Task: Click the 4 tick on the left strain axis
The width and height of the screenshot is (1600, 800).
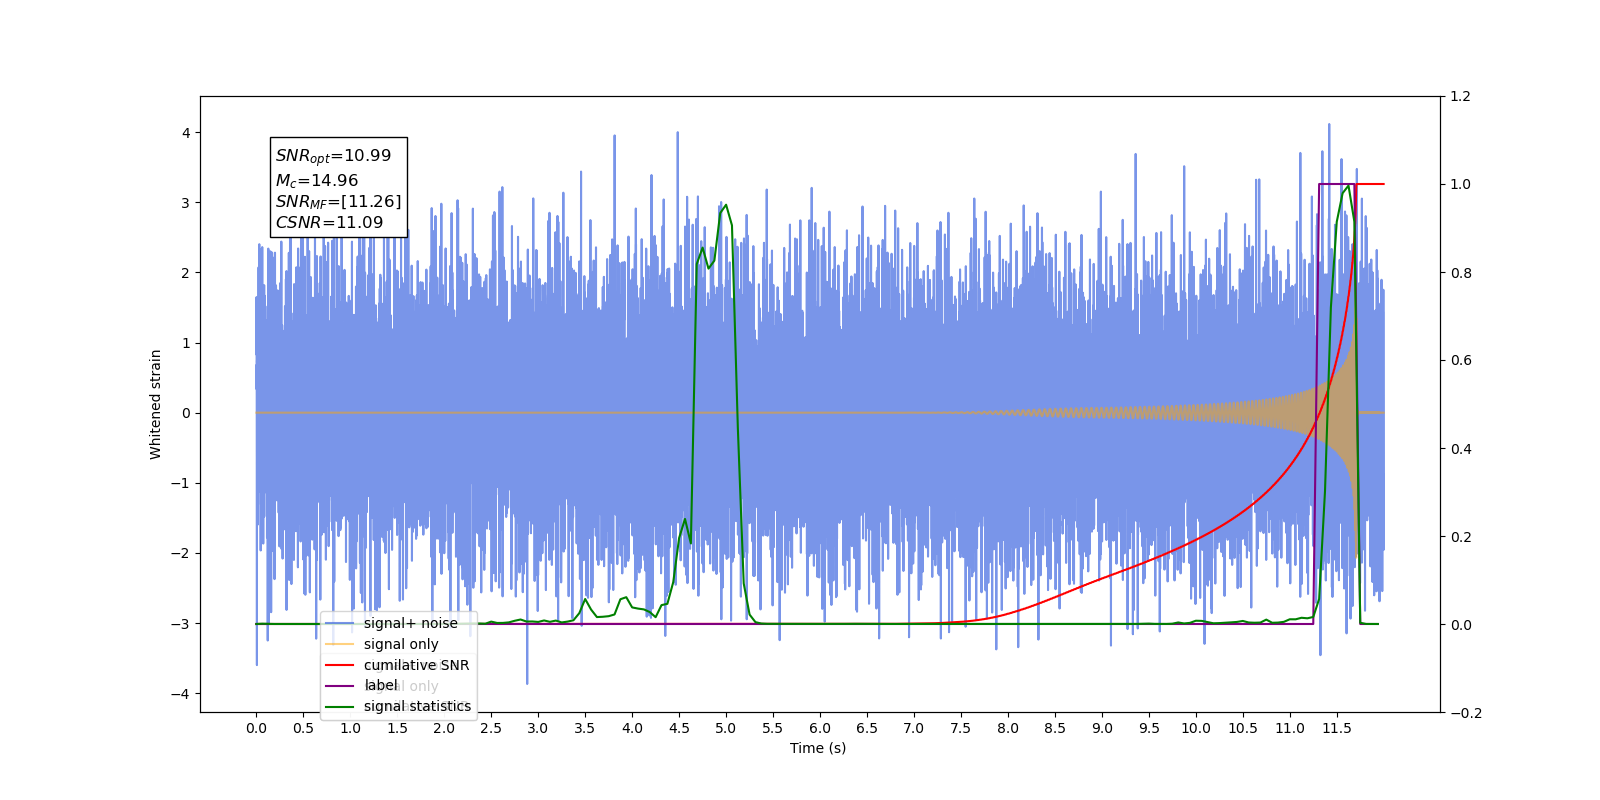Action: (186, 133)
